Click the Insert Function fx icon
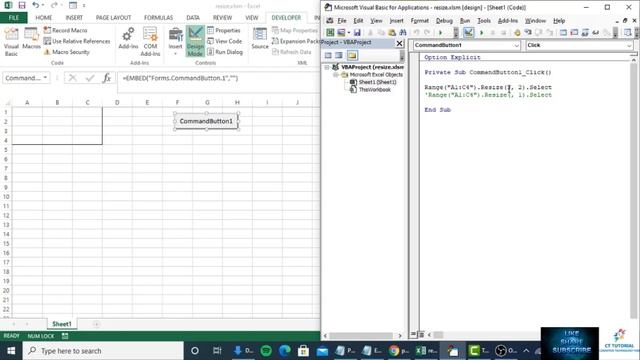Screen dimensions: 640x360 [x=107, y=78]
